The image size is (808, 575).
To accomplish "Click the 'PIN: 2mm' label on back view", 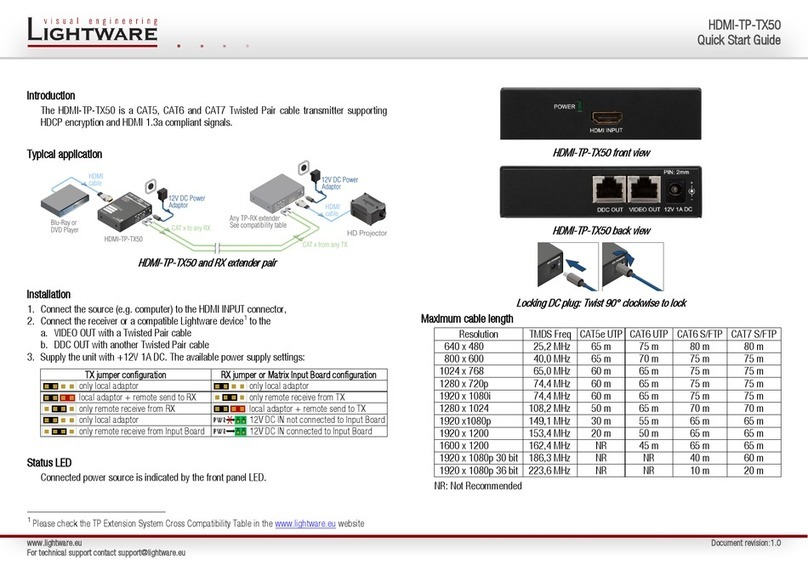I will [676, 172].
